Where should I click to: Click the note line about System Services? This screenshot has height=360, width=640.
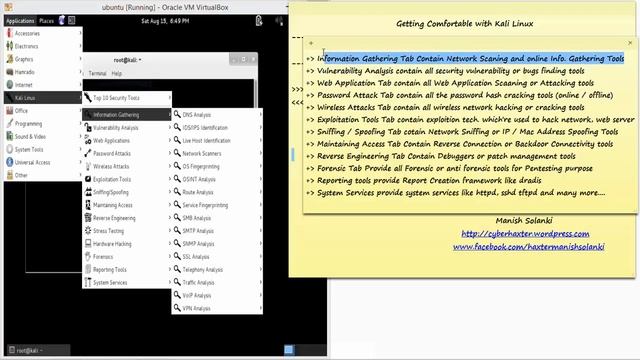coord(456,193)
